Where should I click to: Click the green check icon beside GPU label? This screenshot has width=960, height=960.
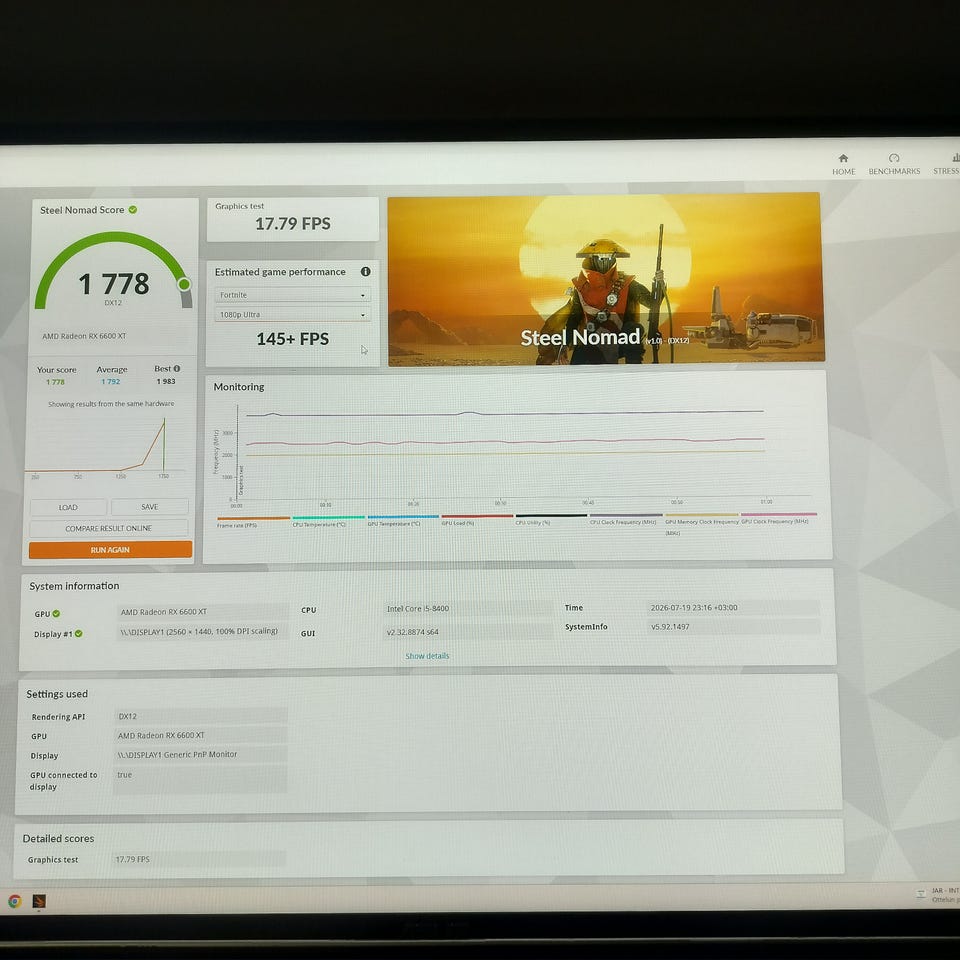(56, 613)
